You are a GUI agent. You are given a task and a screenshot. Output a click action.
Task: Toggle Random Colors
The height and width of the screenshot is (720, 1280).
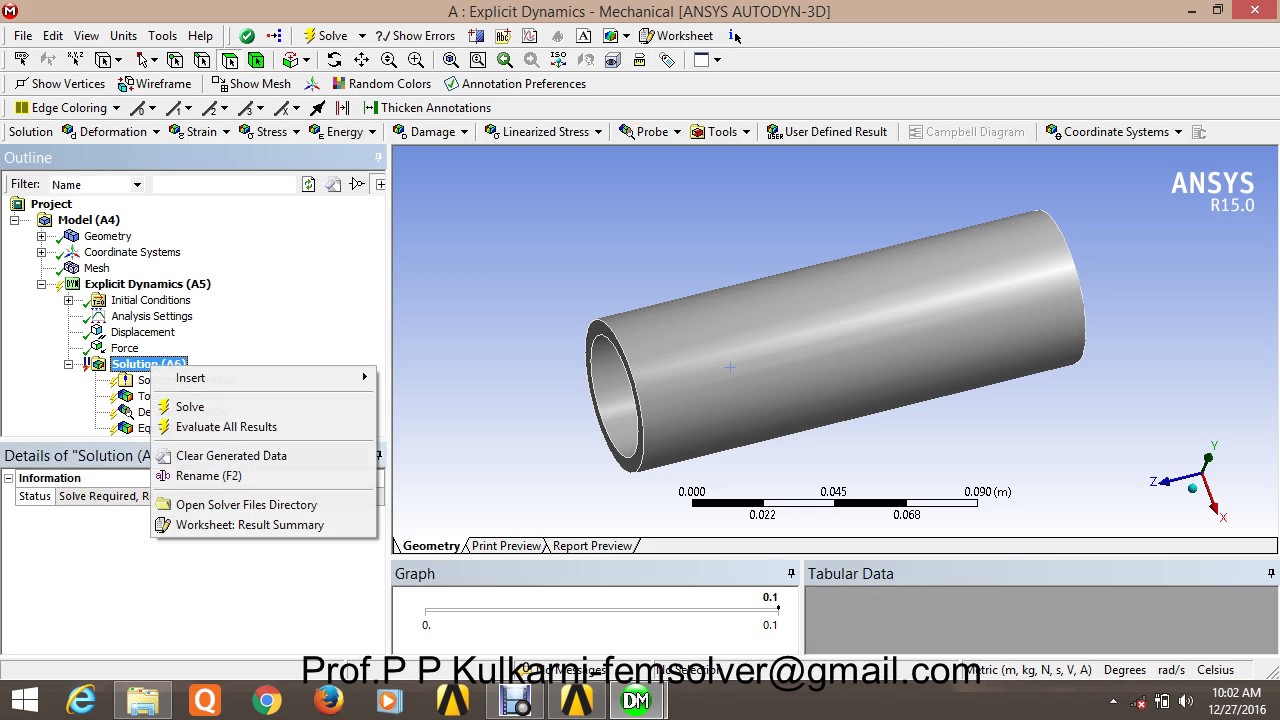coord(381,84)
